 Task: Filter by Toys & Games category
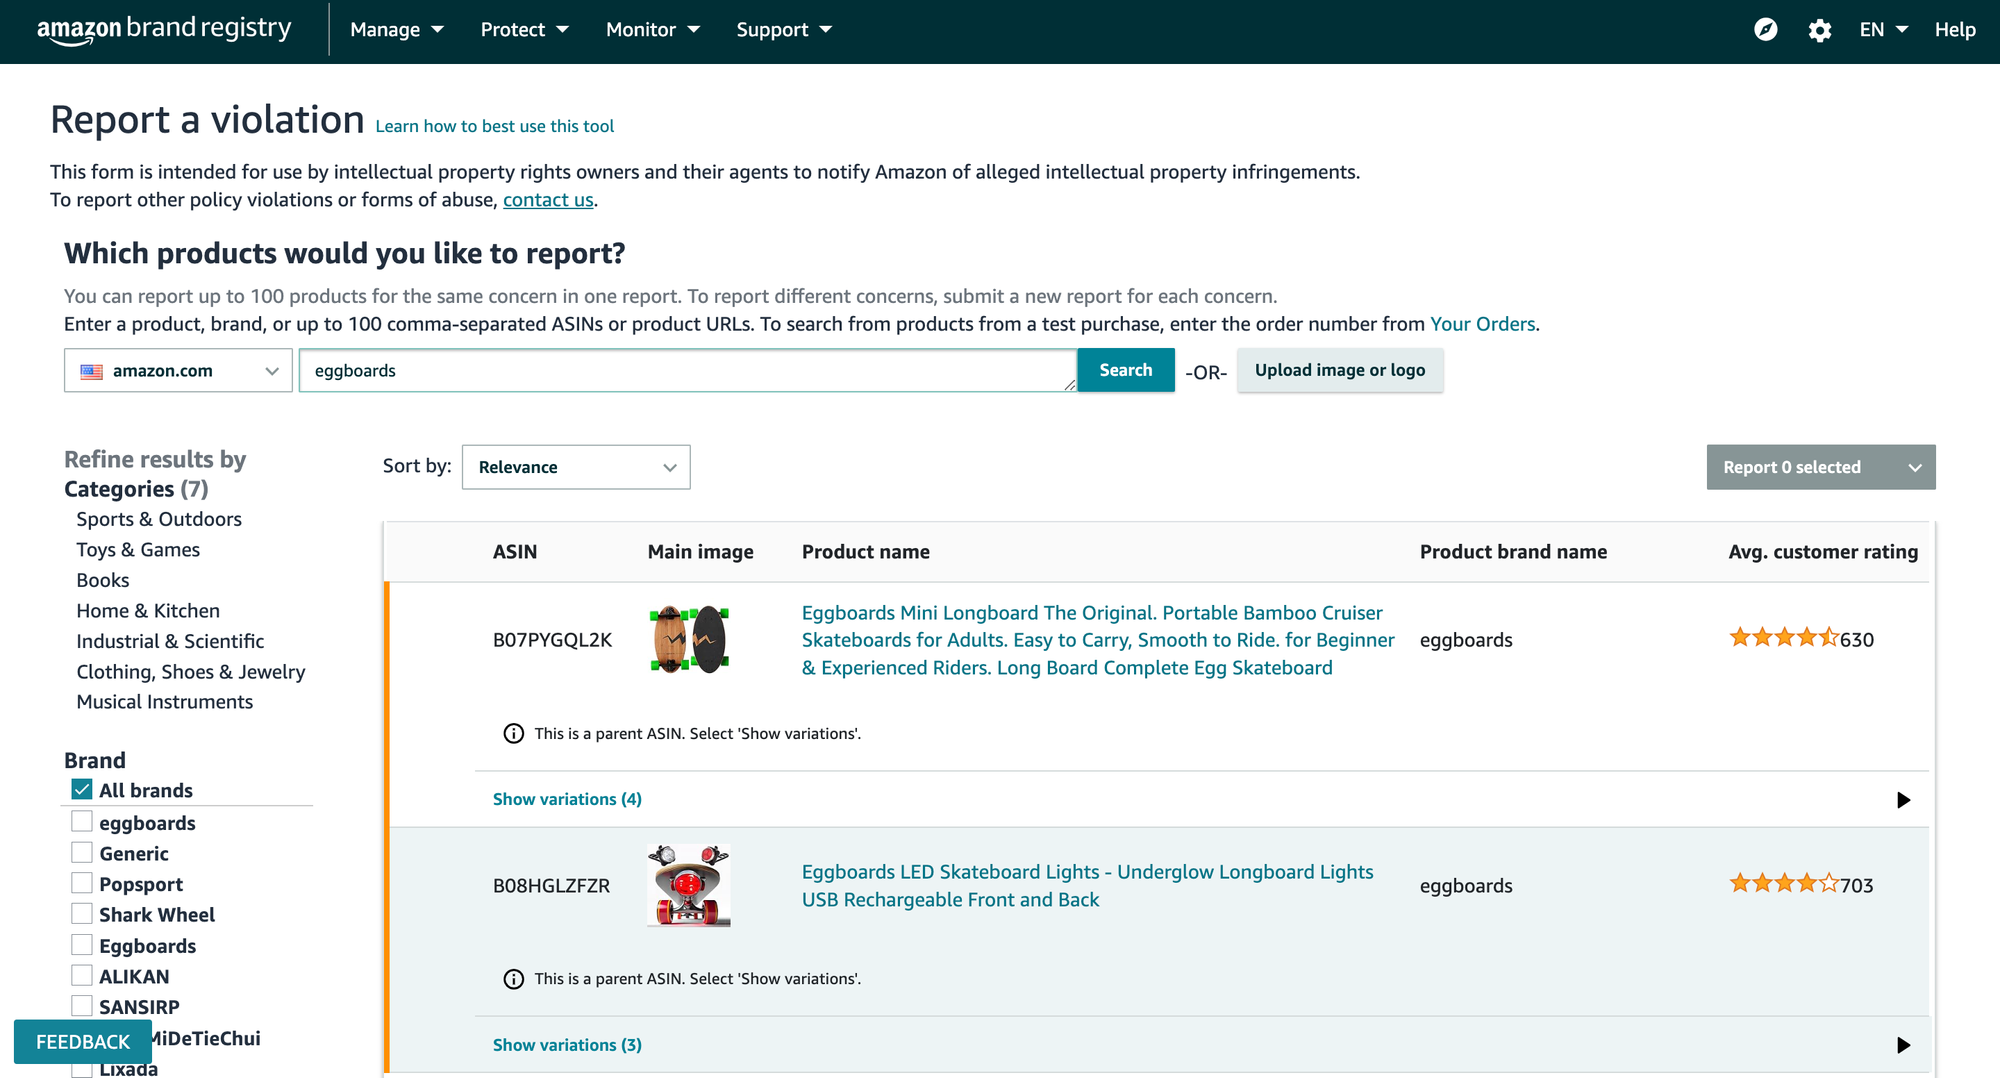[x=138, y=550]
